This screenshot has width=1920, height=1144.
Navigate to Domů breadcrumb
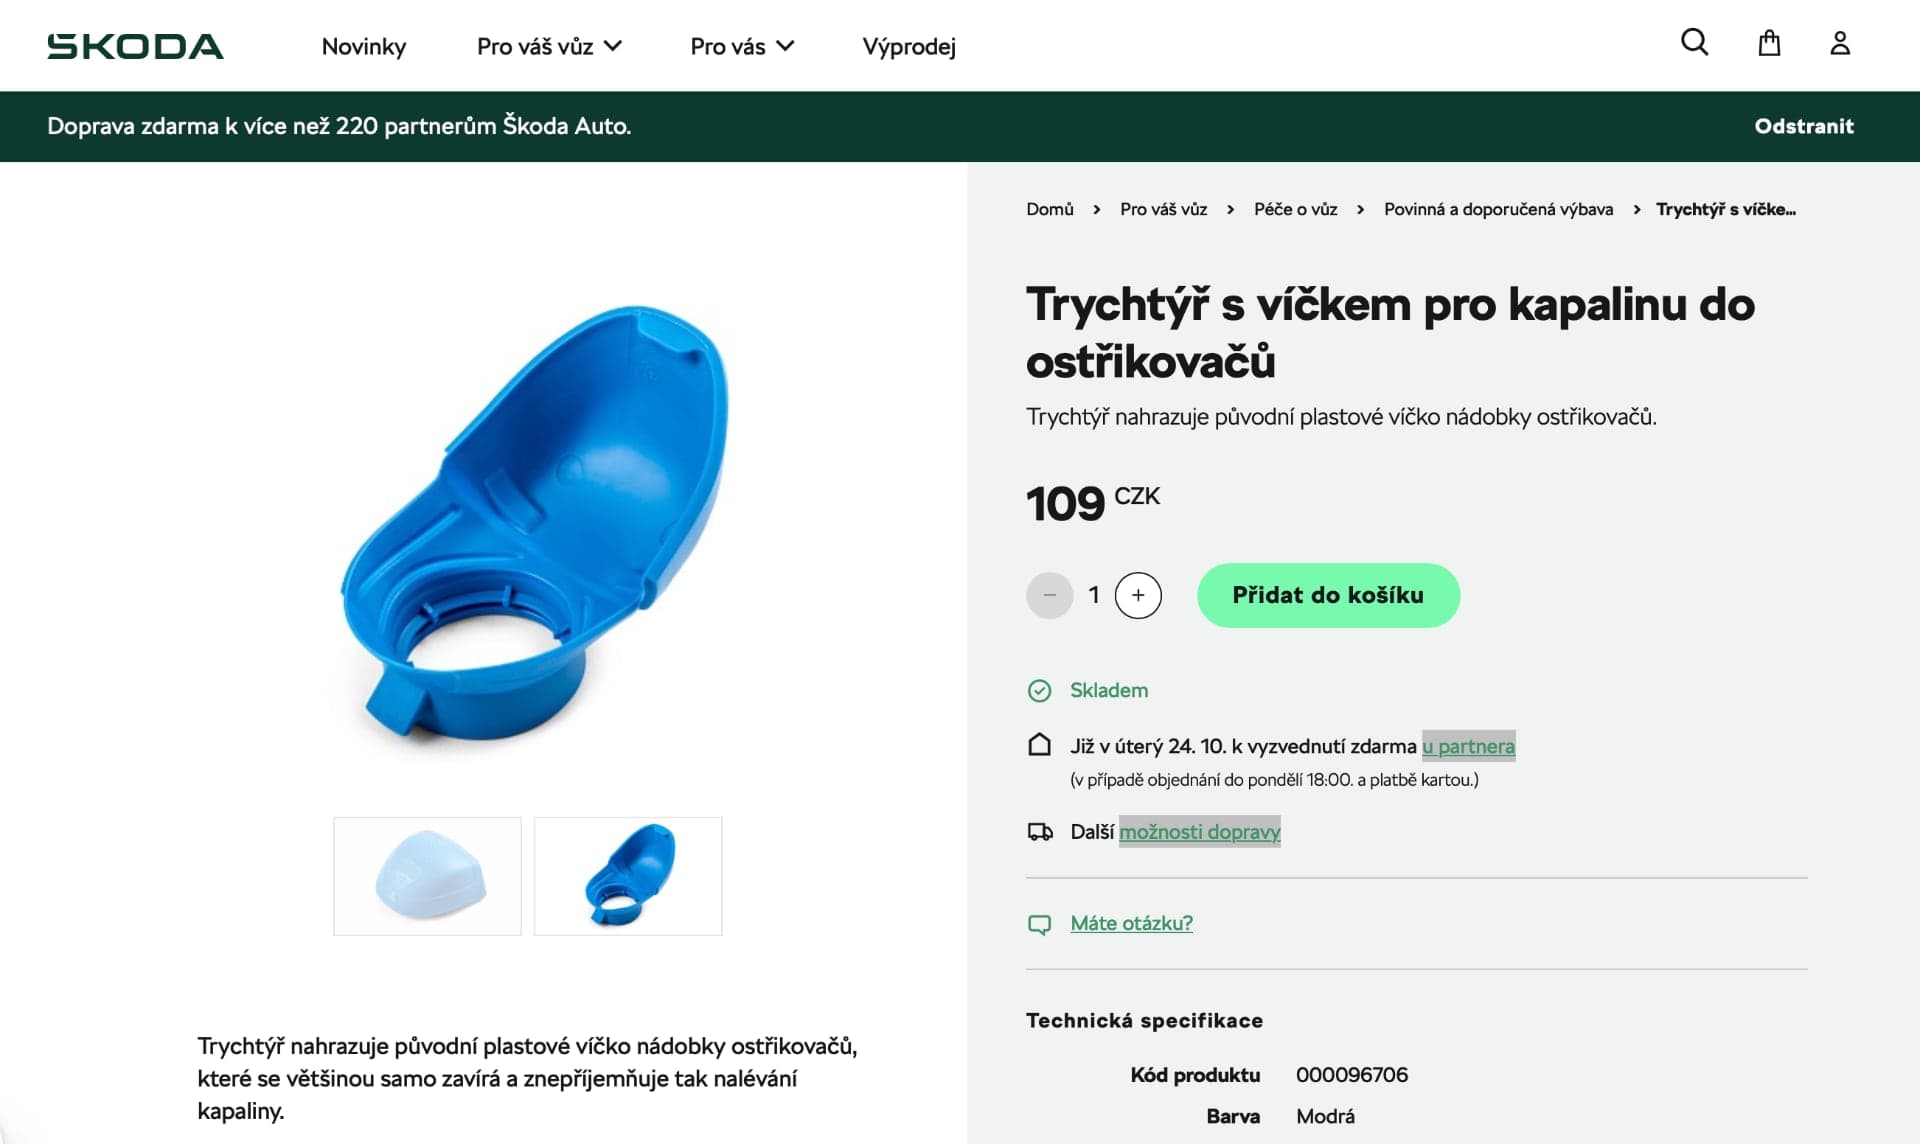(x=1049, y=209)
